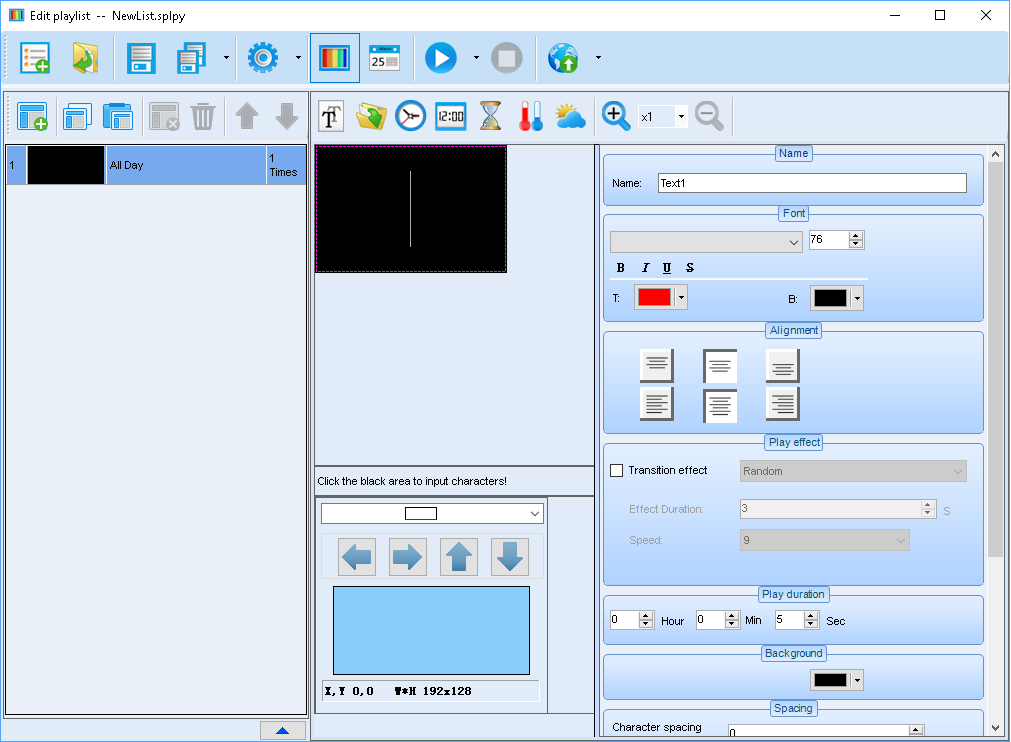Open dropdown arrow next to settings gear

(299, 58)
